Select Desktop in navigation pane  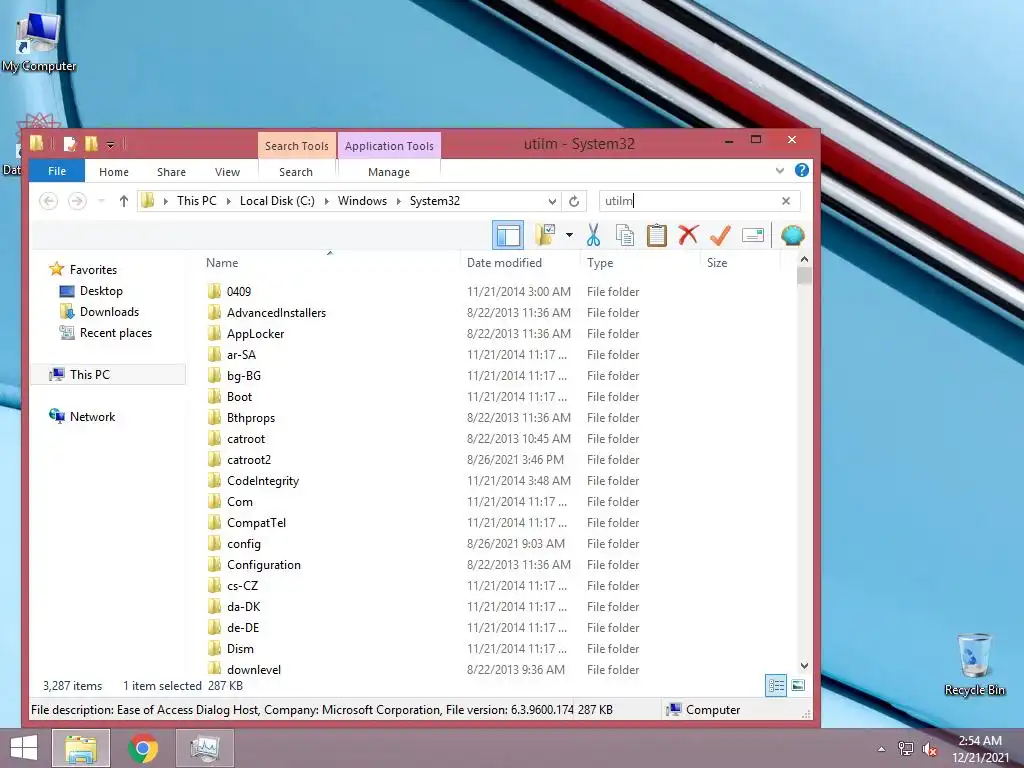[x=101, y=291]
